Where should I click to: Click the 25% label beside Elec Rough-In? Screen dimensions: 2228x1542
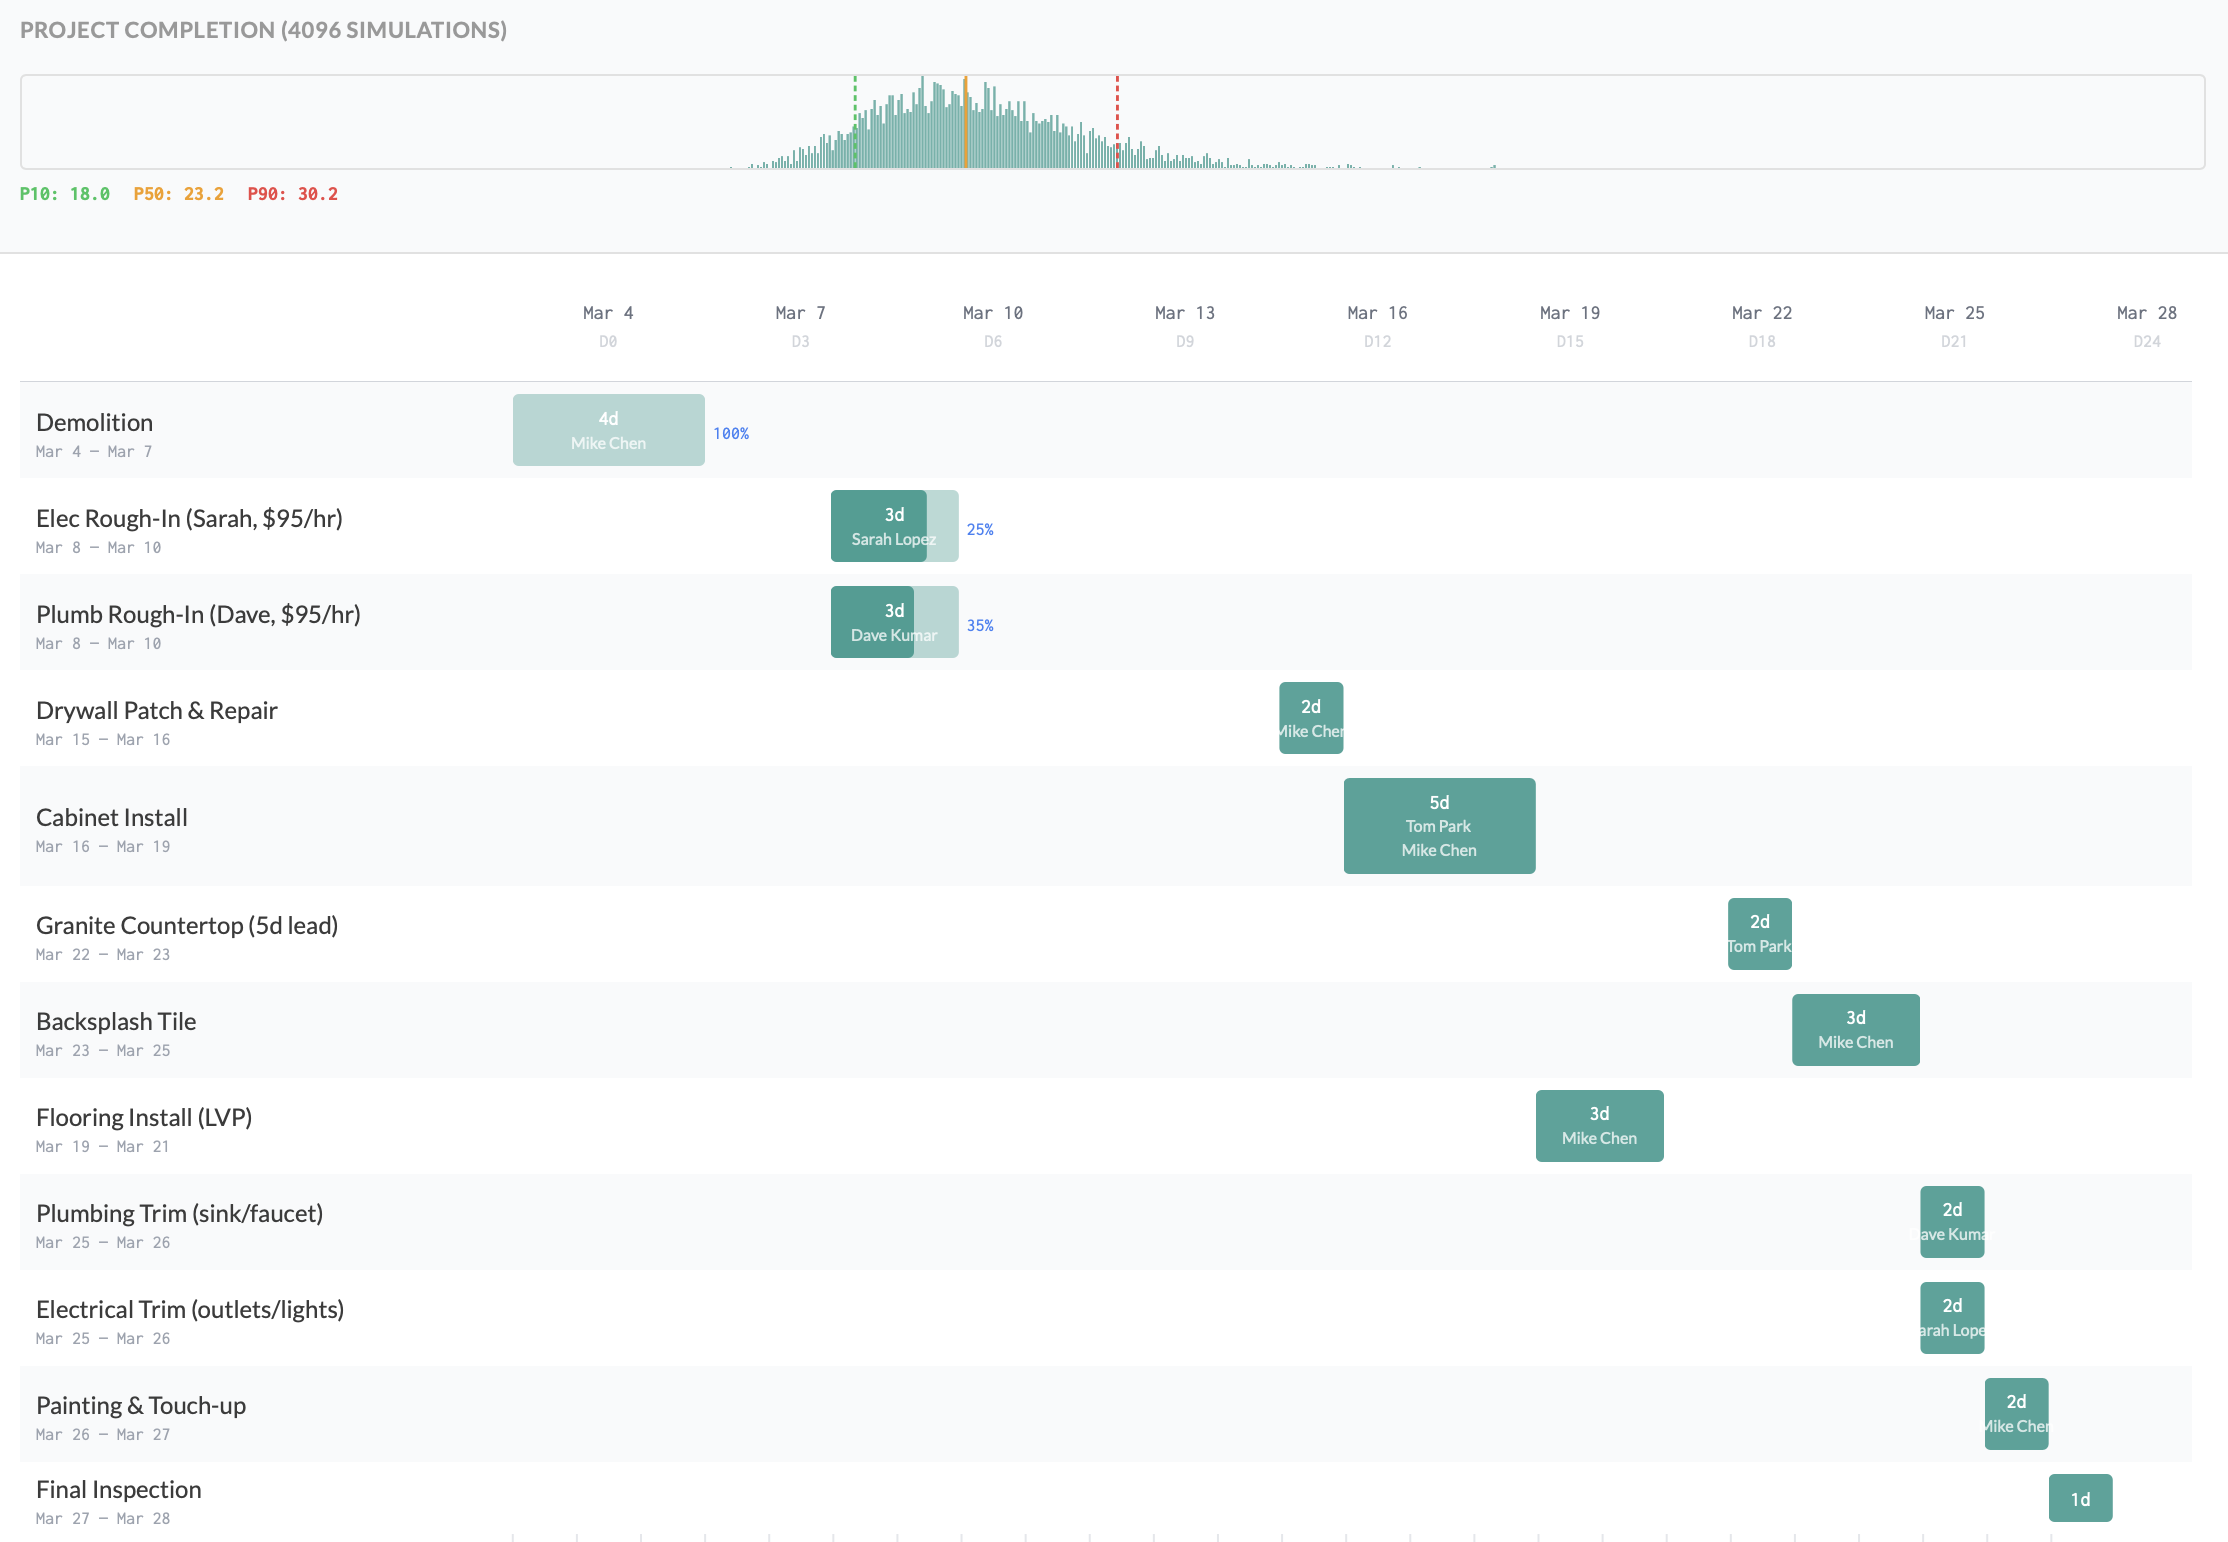tap(980, 529)
